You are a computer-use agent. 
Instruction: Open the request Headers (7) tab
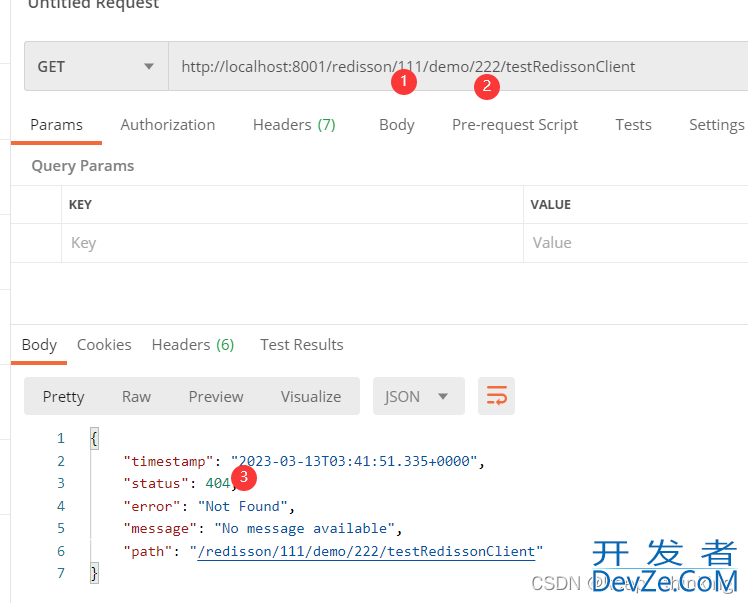294,125
